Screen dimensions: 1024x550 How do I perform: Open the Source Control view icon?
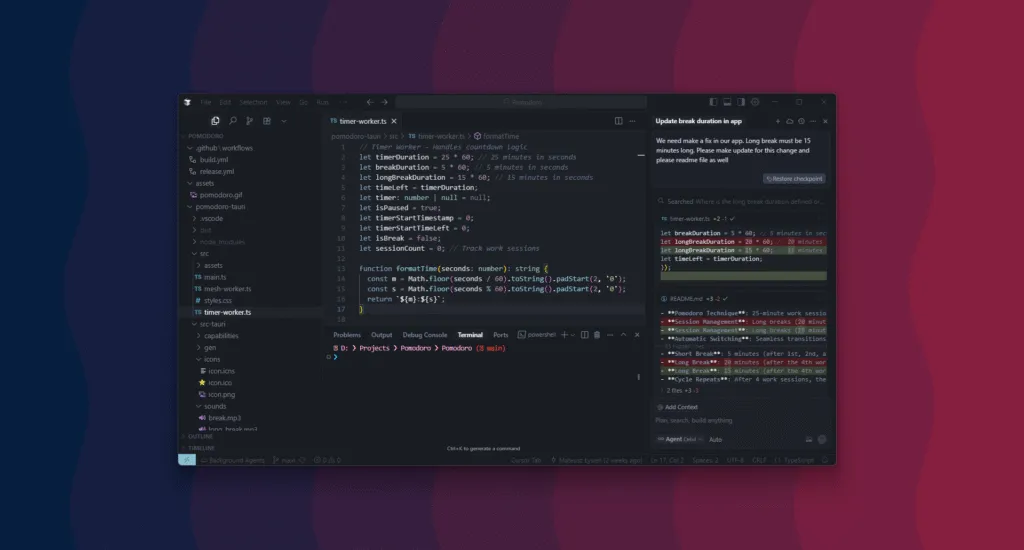click(x=249, y=121)
